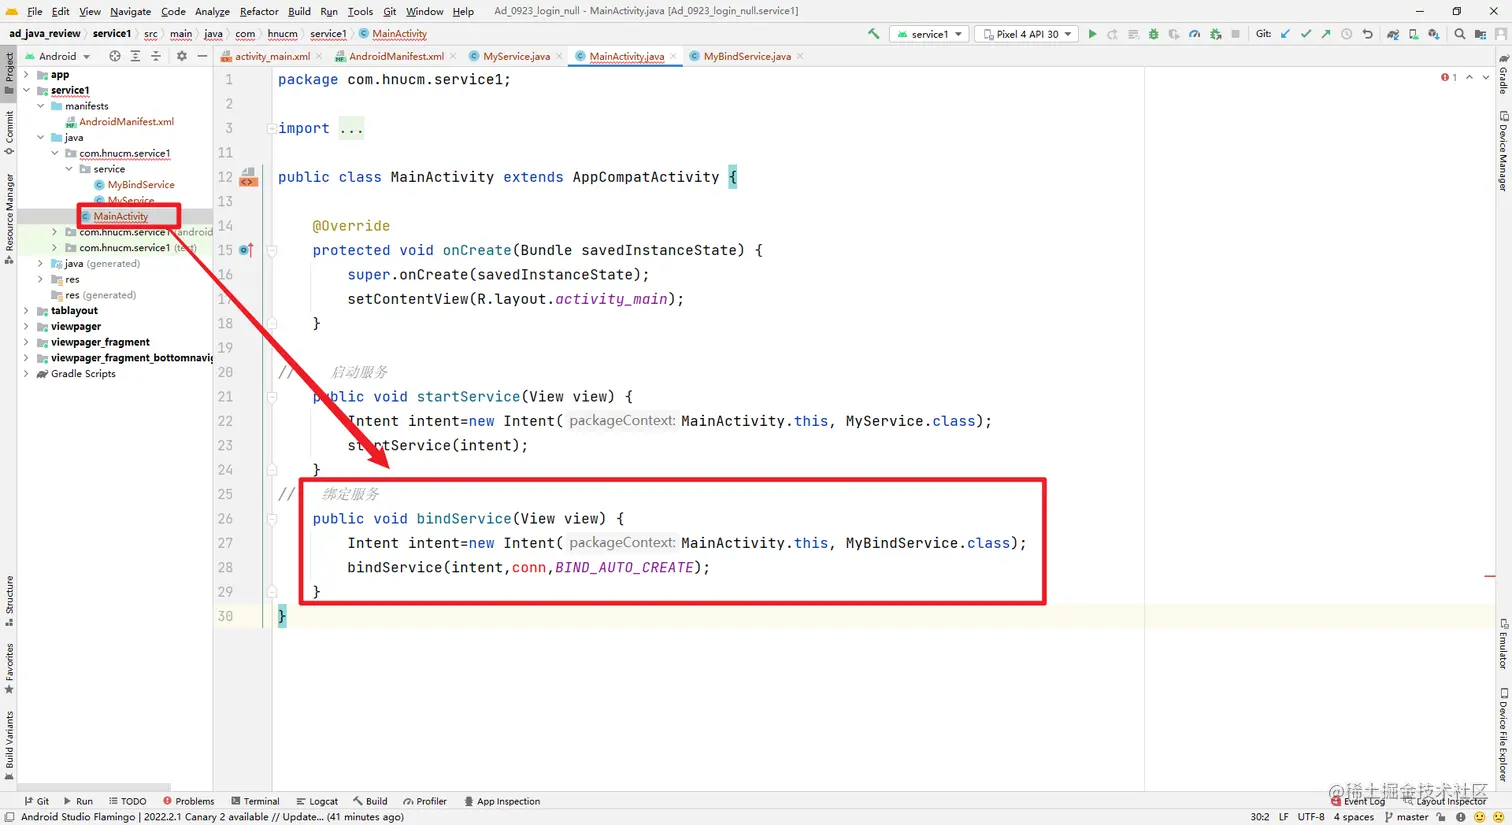Click the Rollback undo arrow icon
The height and width of the screenshot is (825, 1512).
[1367, 34]
